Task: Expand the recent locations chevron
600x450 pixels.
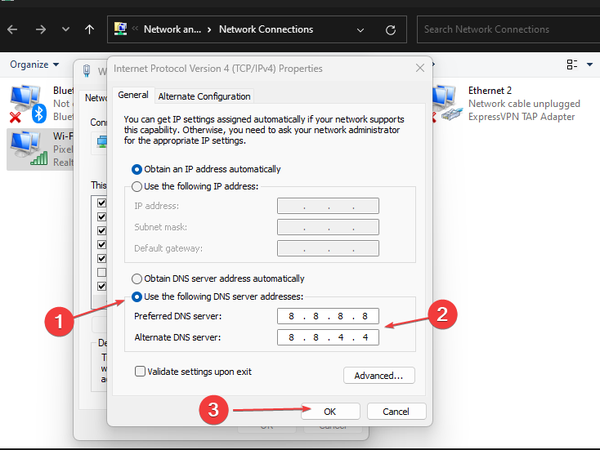Action: click(x=66, y=29)
